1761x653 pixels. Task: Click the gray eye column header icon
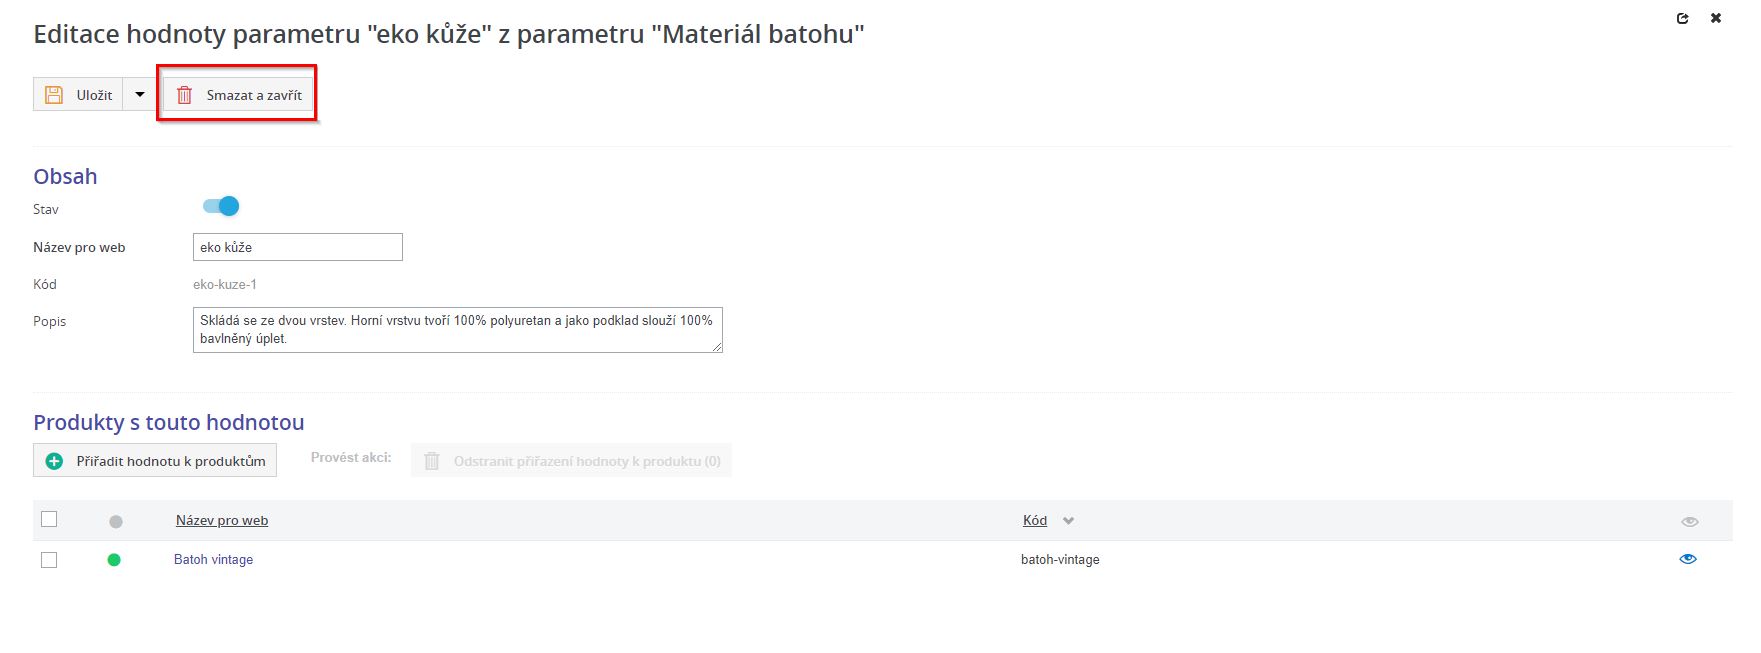(x=1690, y=521)
